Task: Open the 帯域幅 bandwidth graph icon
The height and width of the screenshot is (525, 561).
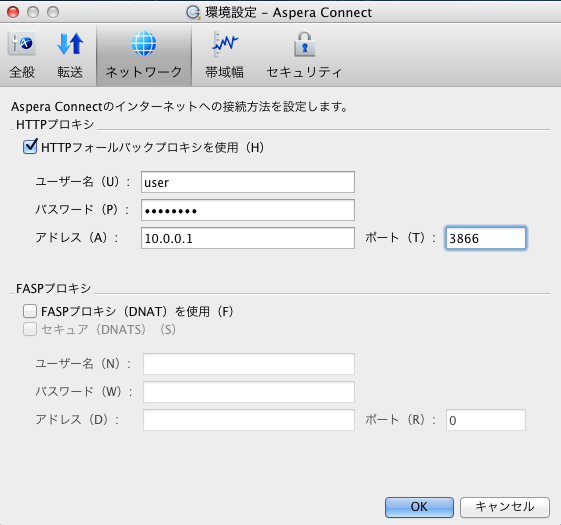Action: click(x=225, y=44)
